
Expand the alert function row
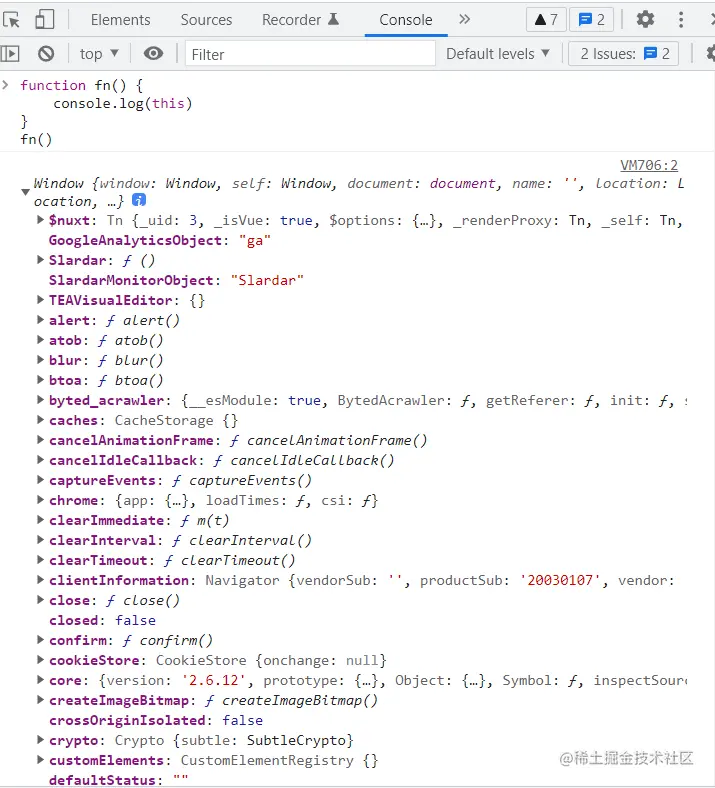tap(41, 320)
